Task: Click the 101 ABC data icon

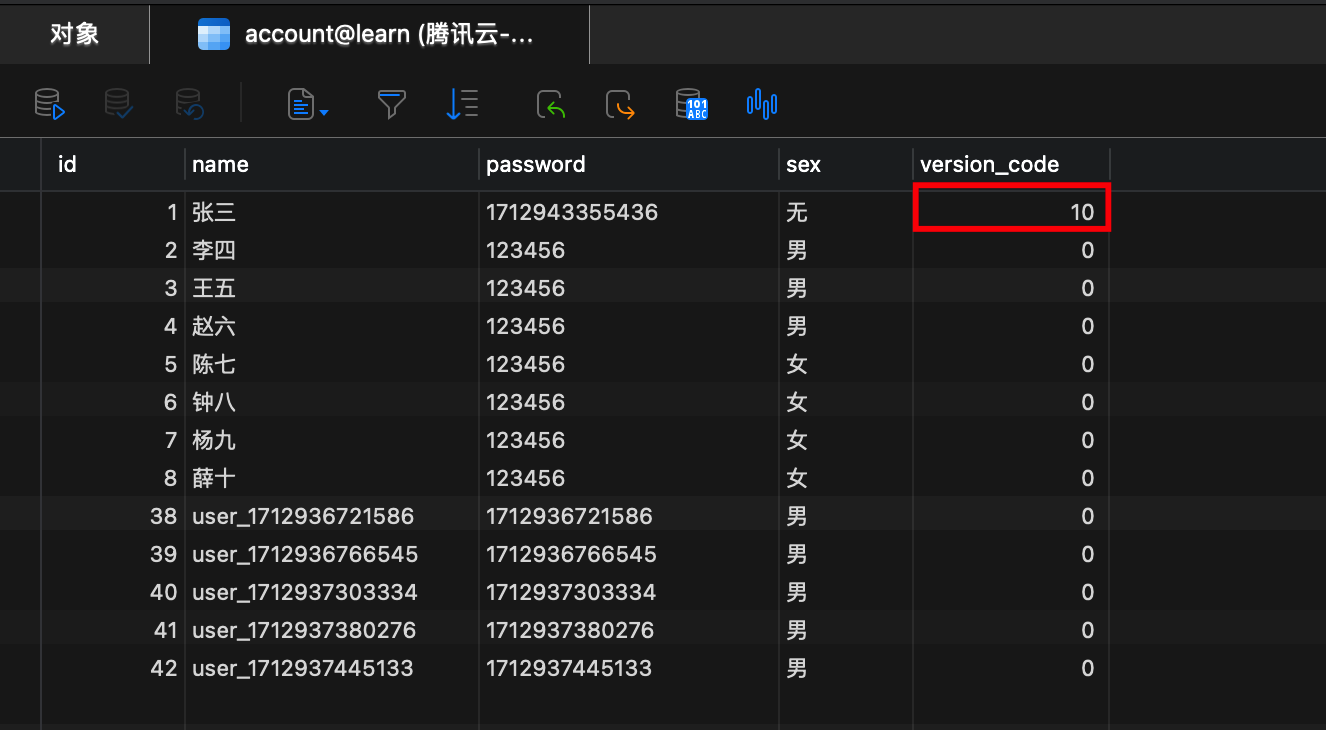Action: [x=692, y=103]
